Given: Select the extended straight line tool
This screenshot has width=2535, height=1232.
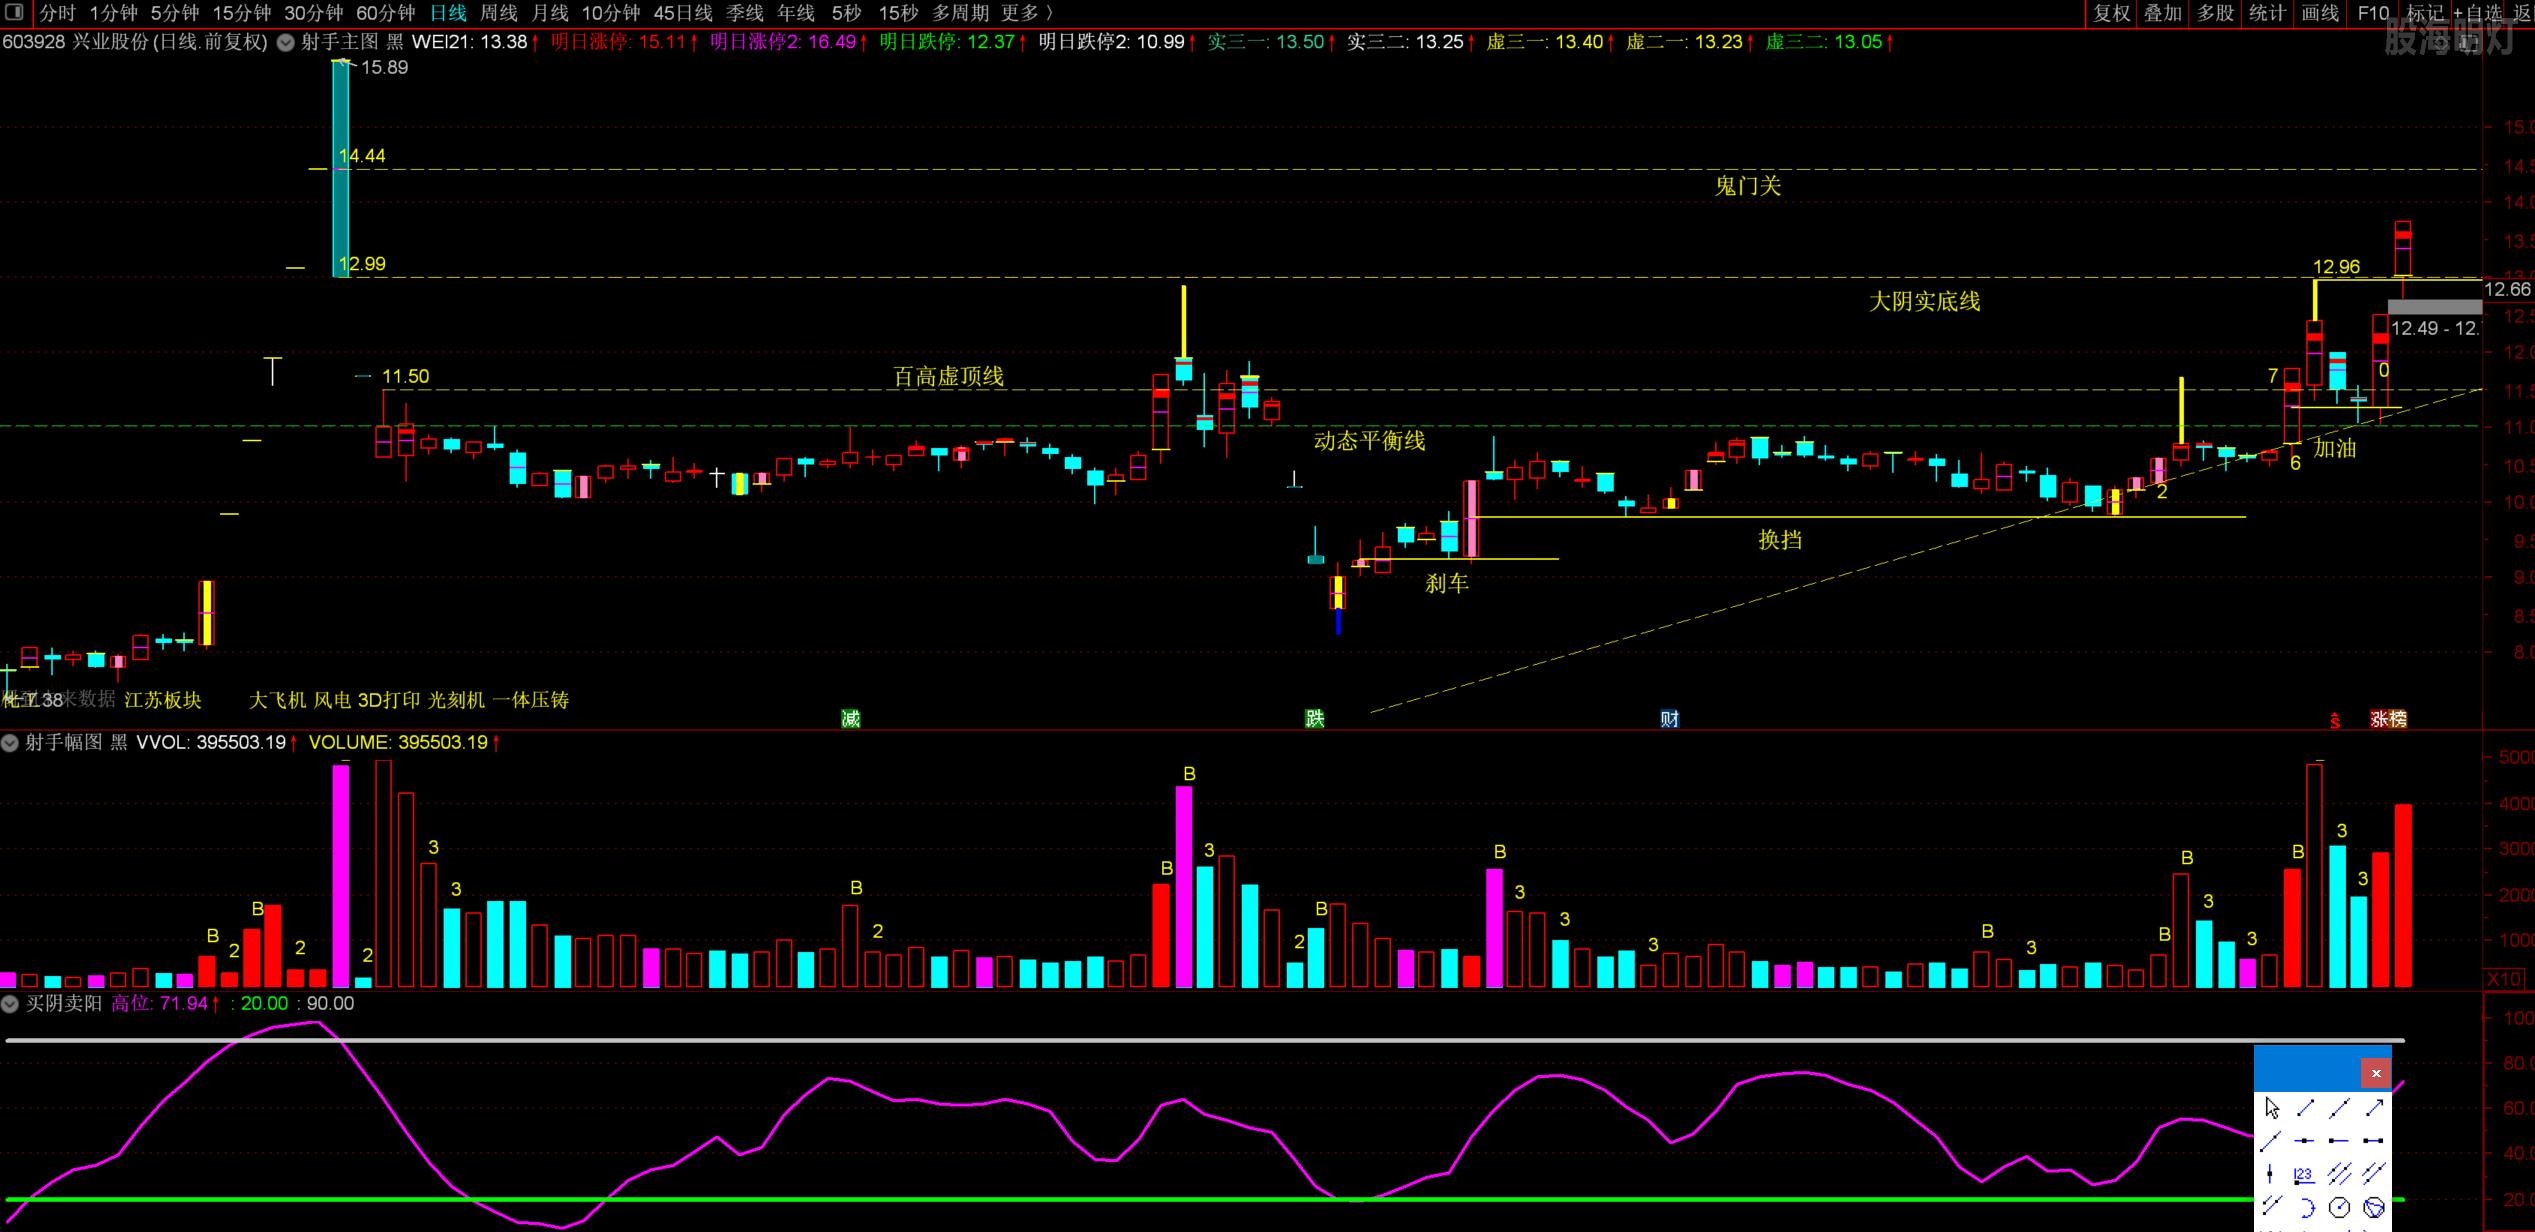Looking at the screenshot, I should (2340, 1107).
